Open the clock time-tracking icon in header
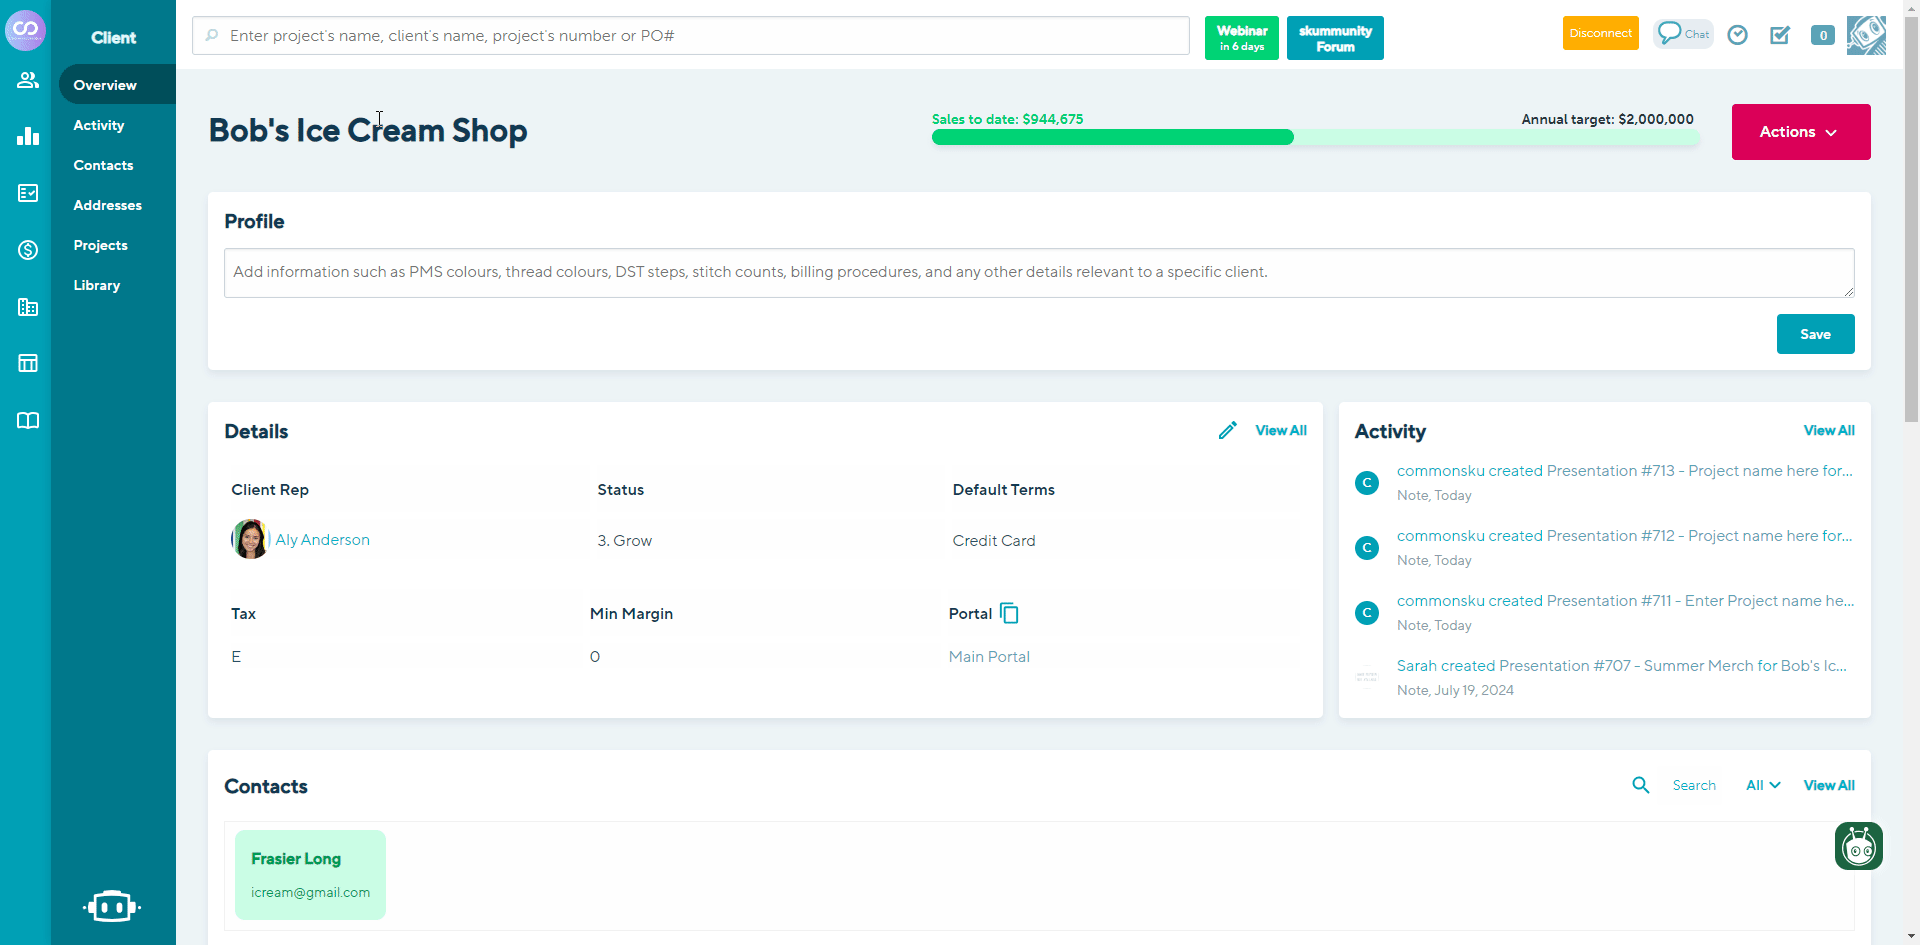1920x945 pixels. click(1738, 35)
